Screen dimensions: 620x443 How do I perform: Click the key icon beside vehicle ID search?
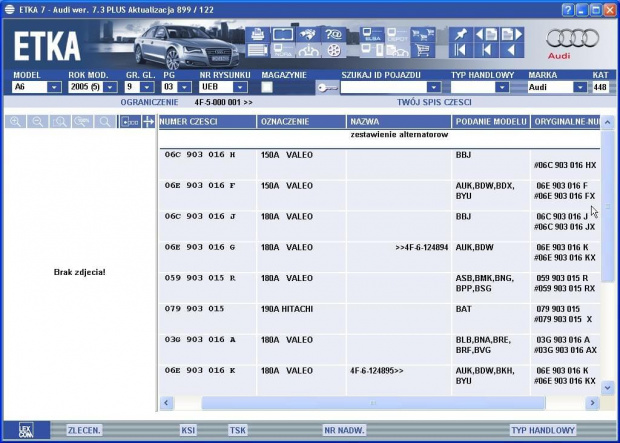pos(326,87)
